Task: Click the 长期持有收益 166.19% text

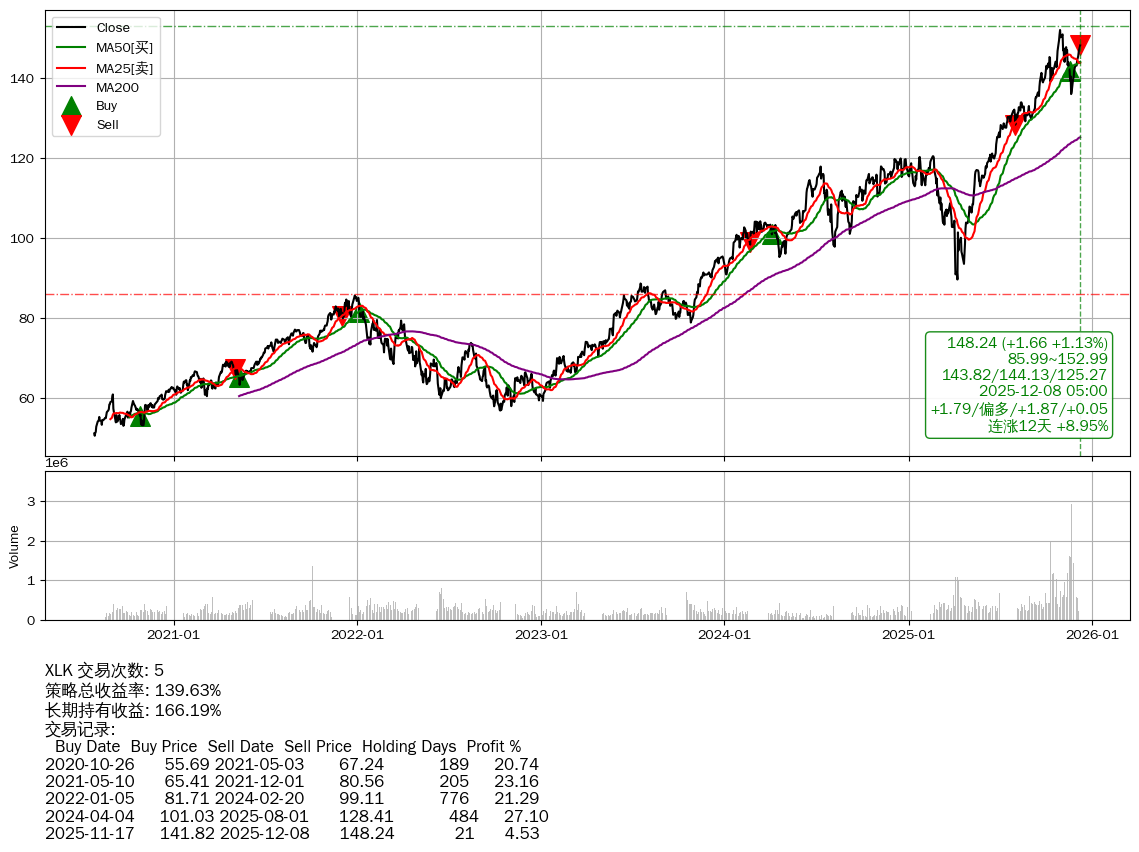Action: pos(133,710)
